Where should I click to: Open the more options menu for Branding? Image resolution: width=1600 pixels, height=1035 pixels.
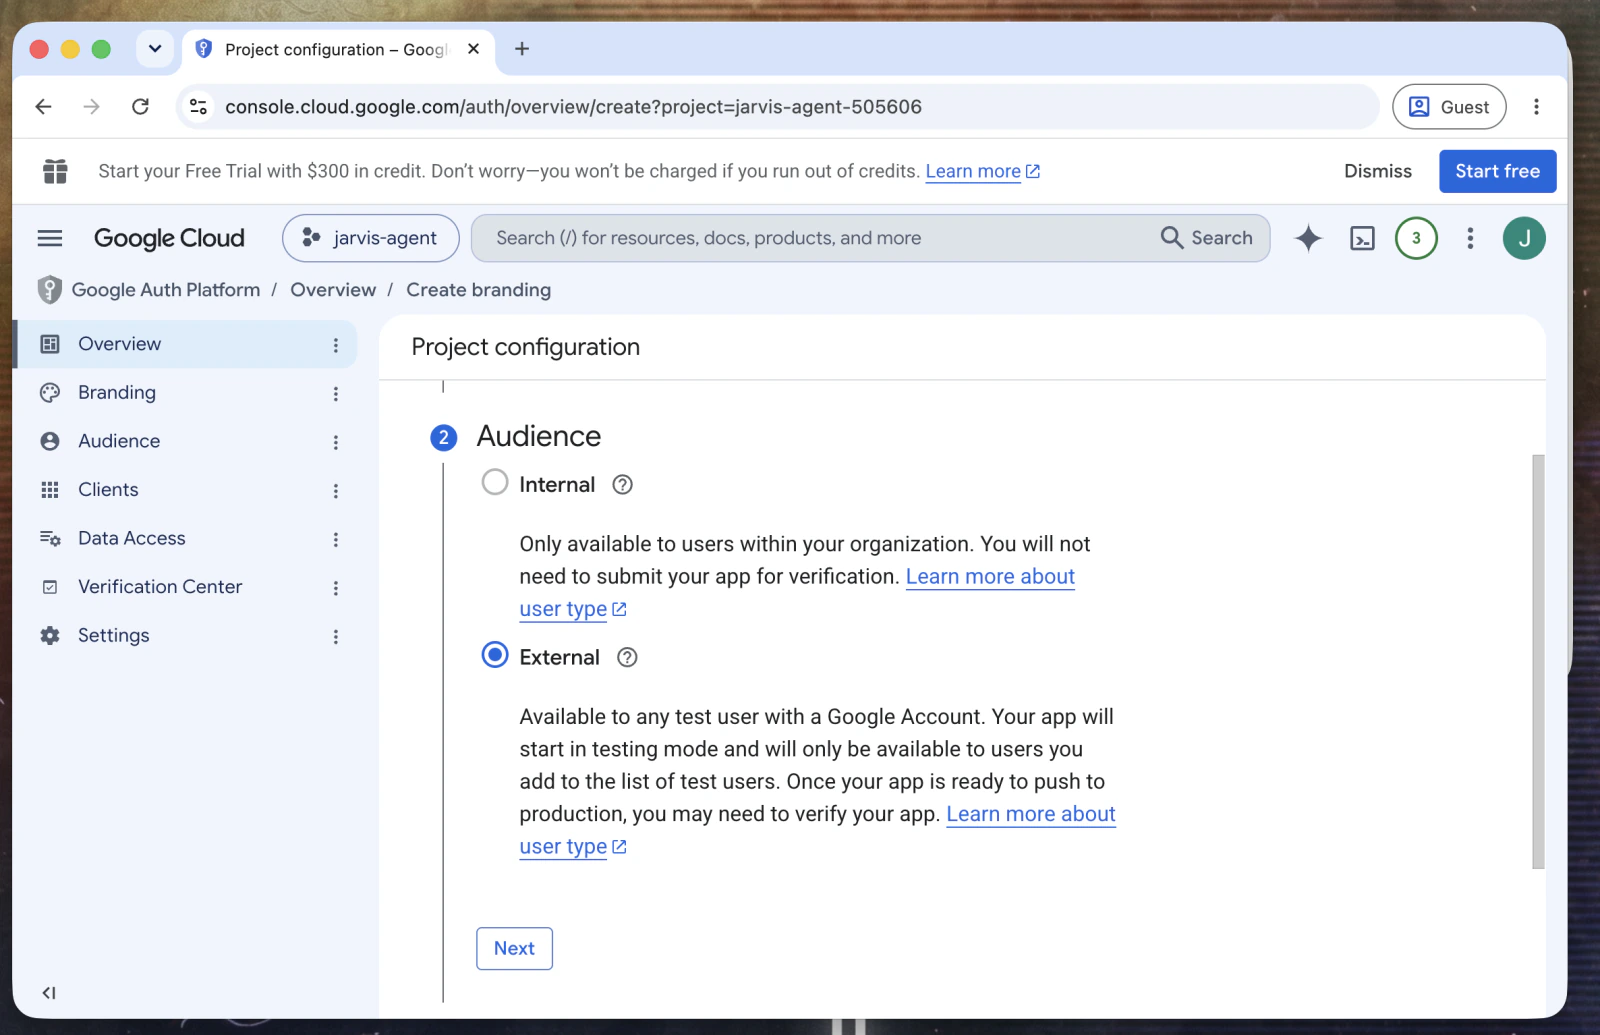(336, 394)
